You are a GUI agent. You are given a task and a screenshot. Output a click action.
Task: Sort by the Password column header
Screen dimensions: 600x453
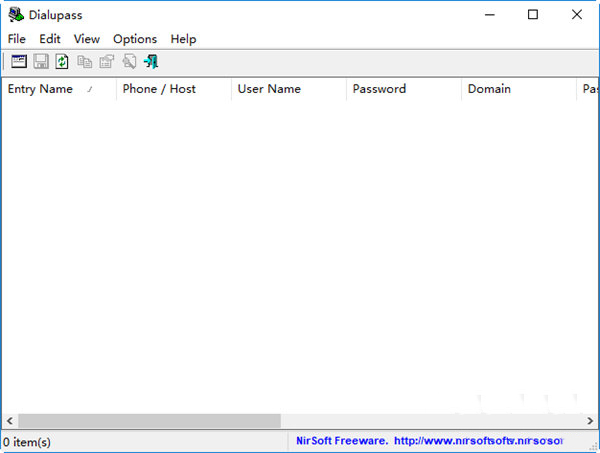(404, 89)
